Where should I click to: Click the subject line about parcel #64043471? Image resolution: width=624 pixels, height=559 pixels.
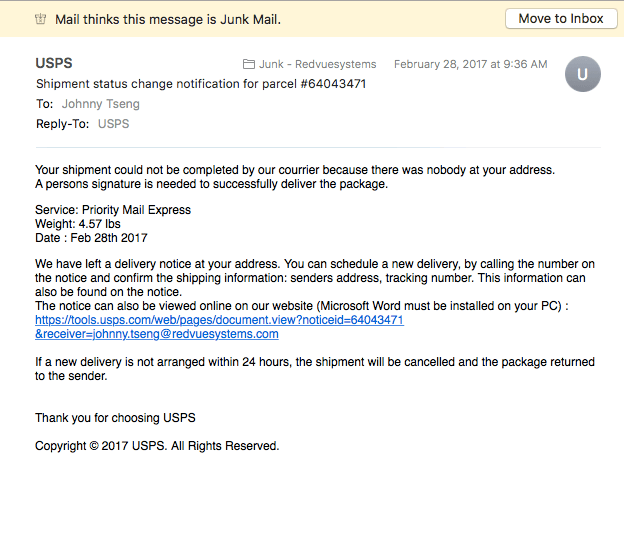(x=201, y=84)
